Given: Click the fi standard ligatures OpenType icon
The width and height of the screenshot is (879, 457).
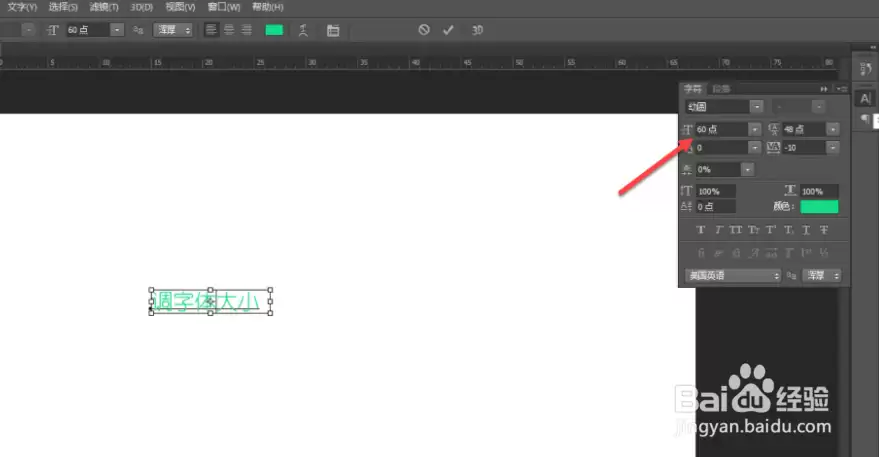Looking at the screenshot, I should (x=701, y=253).
